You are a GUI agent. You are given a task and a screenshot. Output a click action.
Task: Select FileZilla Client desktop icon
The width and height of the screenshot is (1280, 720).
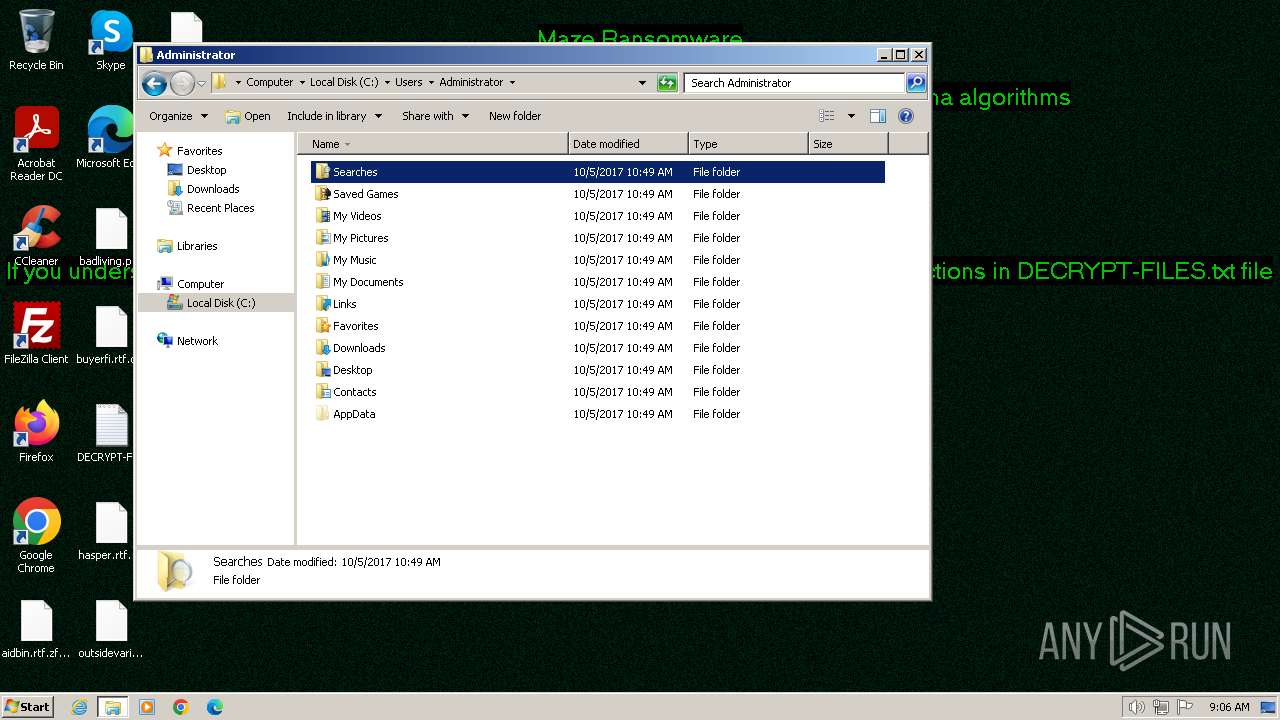click(x=36, y=334)
